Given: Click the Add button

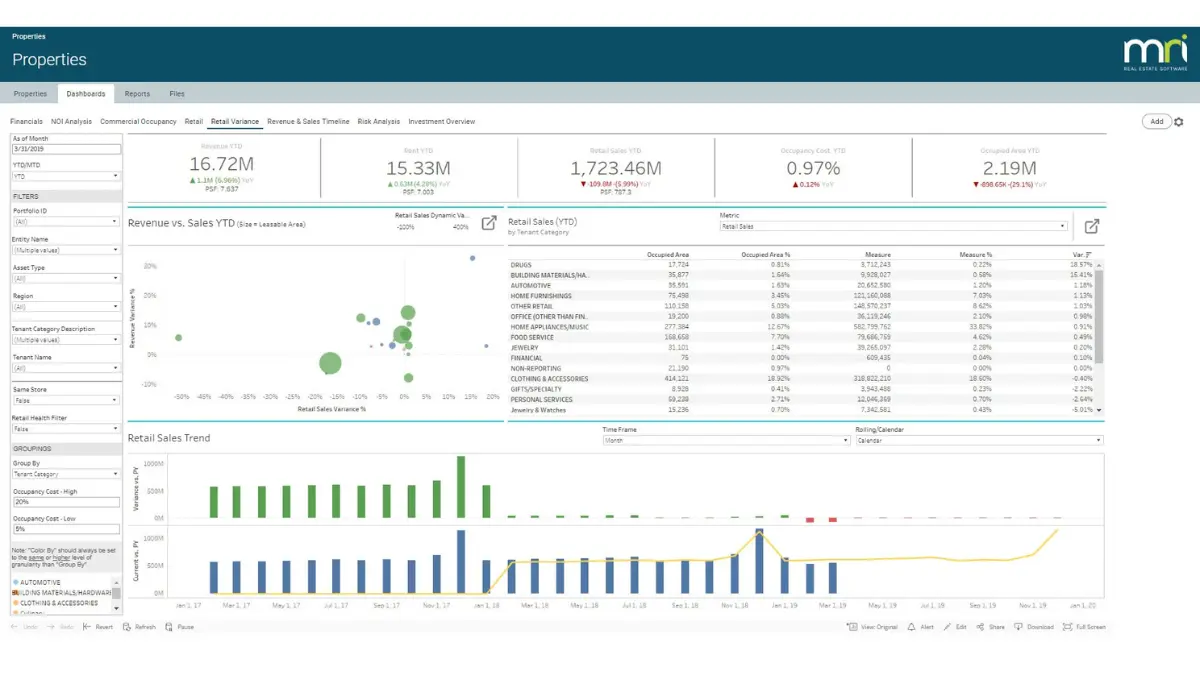Looking at the screenshot, I should (1156, 122).
